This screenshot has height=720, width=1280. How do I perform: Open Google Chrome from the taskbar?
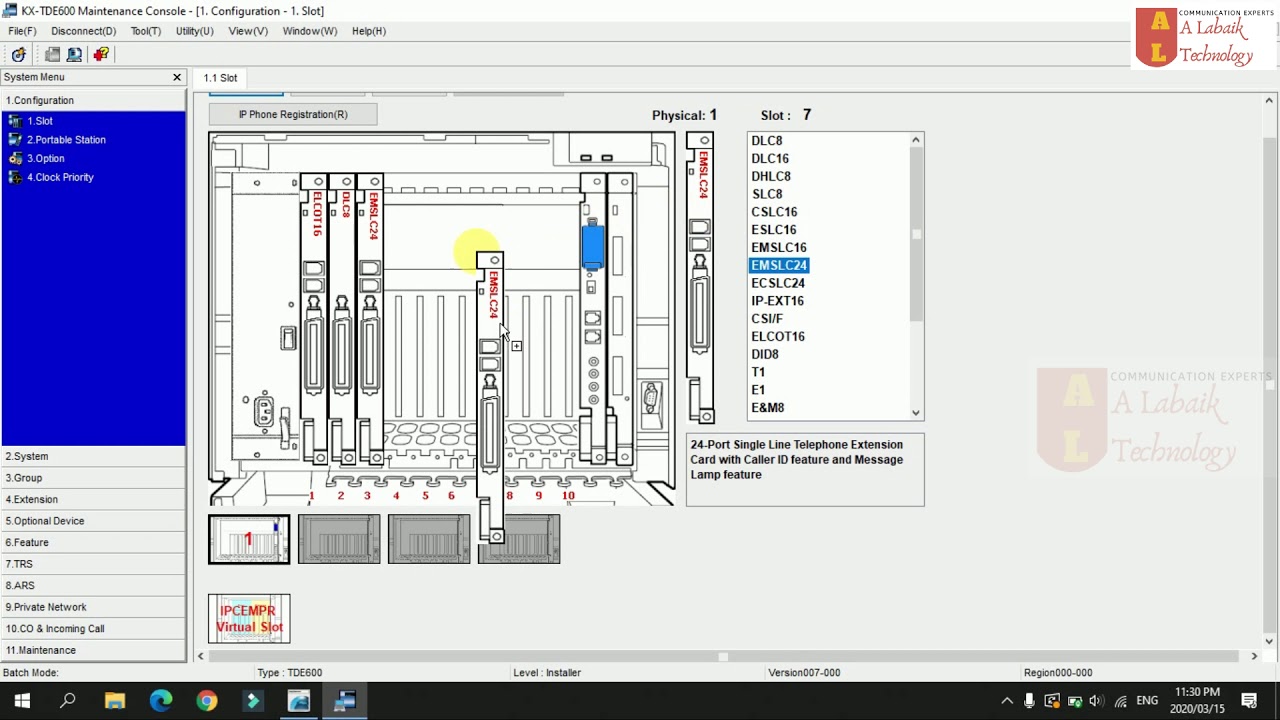(x=207, y=701)
